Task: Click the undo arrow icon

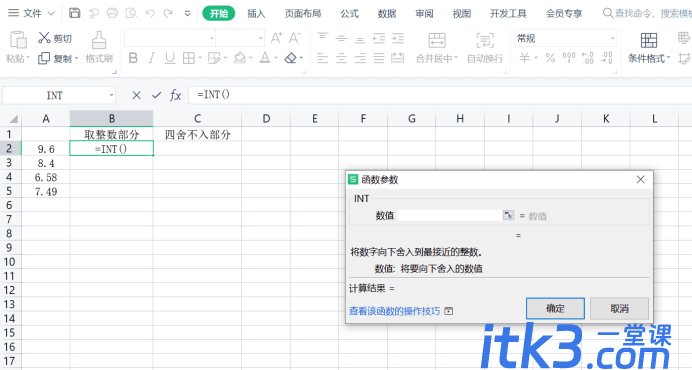Action: click(x=150, y=13)
